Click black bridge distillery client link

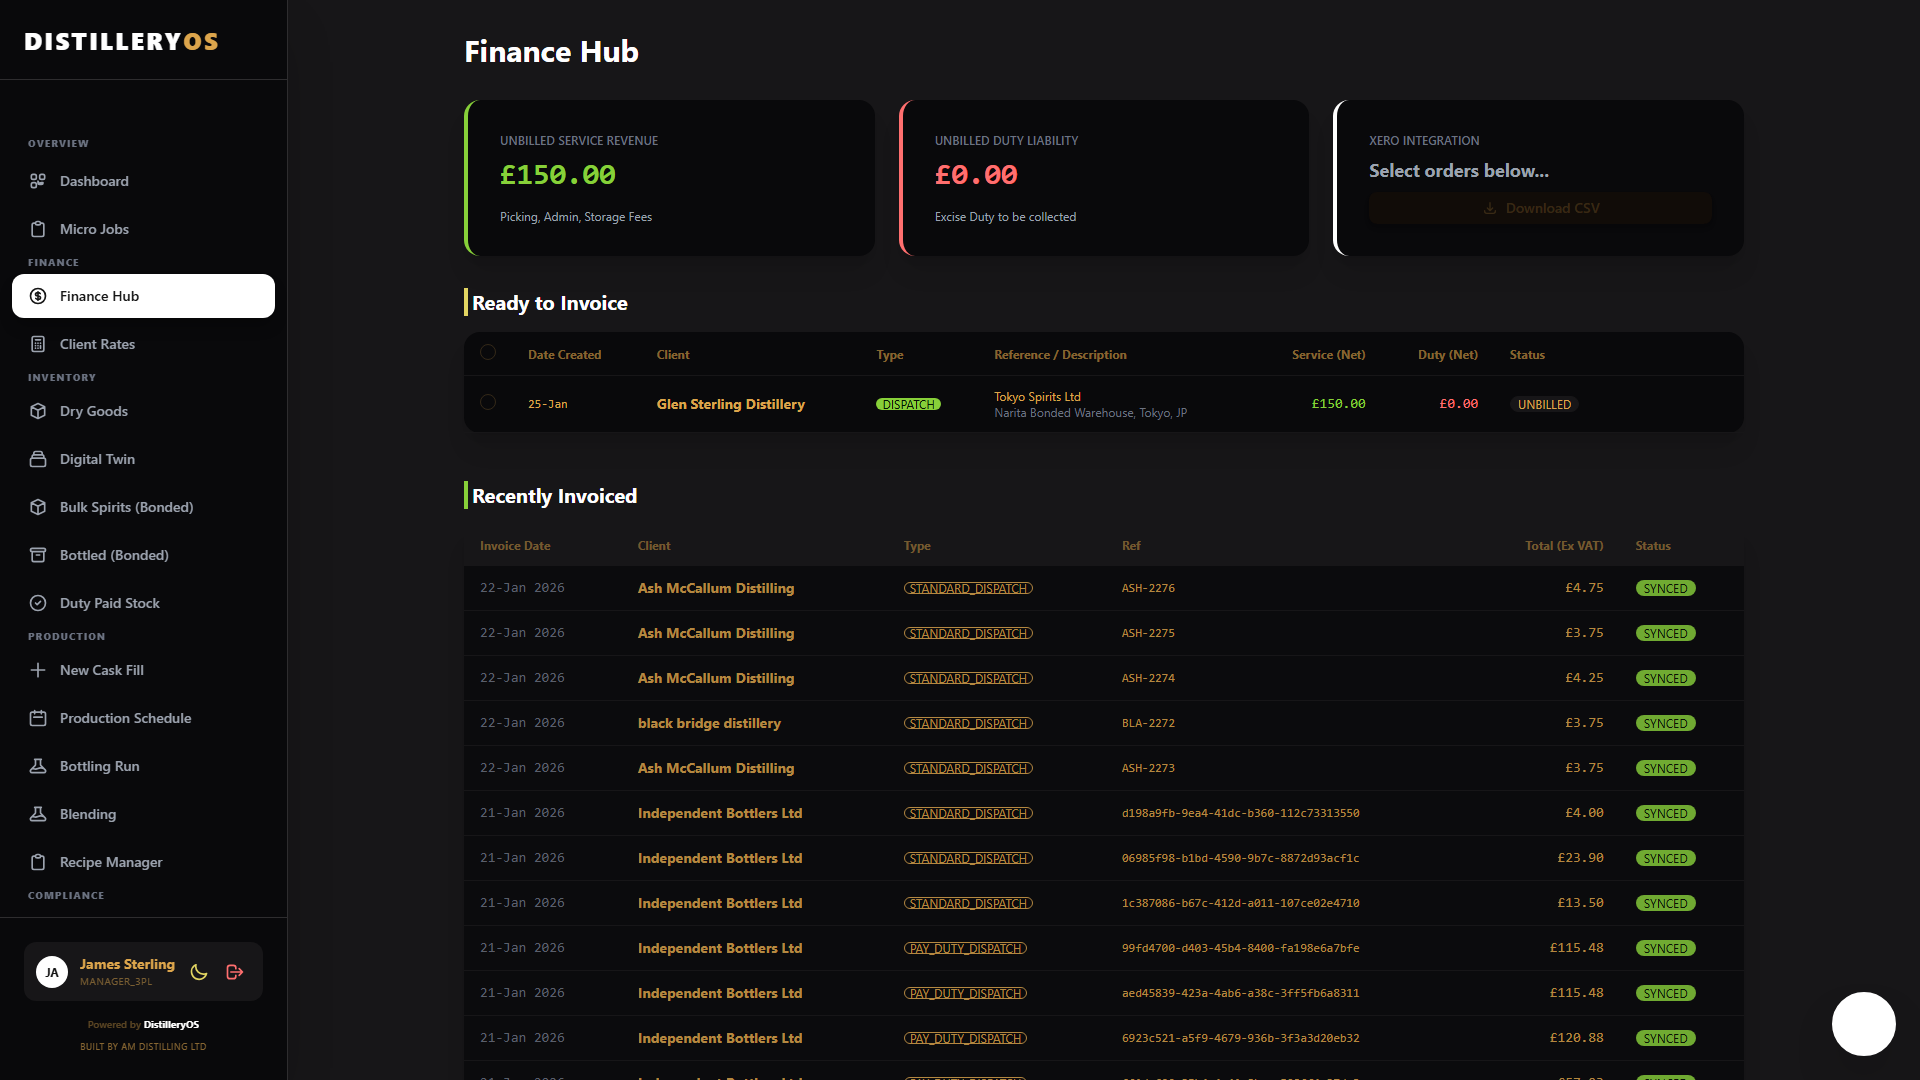coord(709,723)
